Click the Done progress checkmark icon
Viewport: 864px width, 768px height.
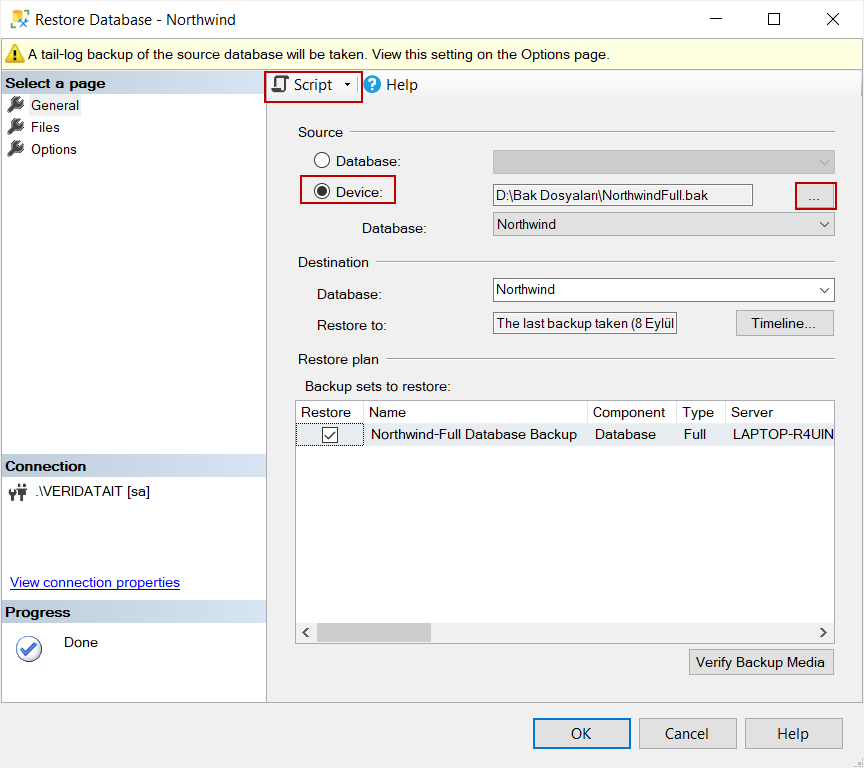(x=28, y=649)
